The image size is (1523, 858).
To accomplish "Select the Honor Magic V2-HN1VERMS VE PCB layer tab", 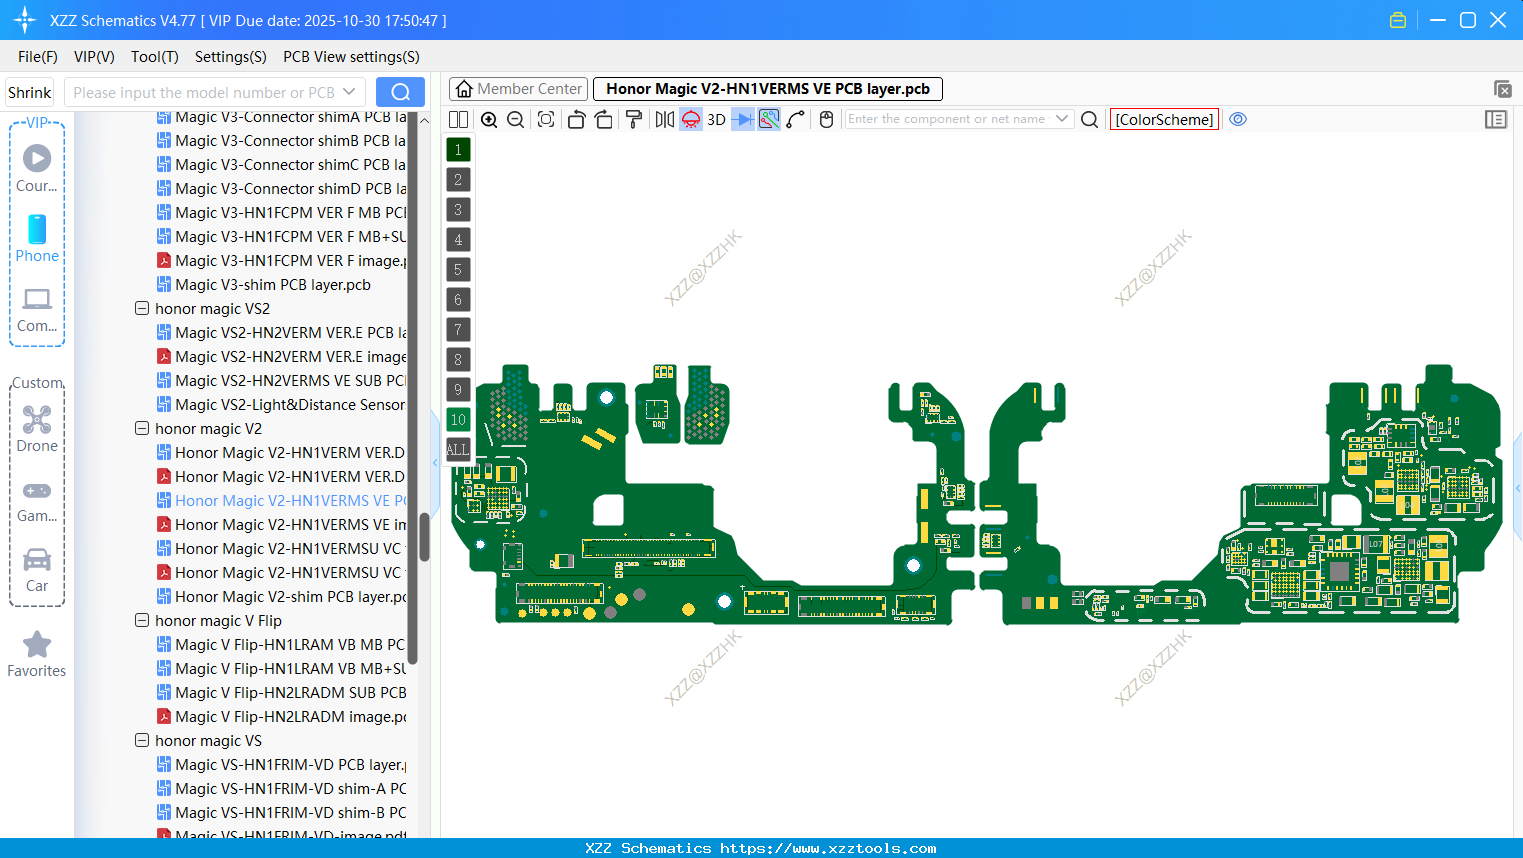I will pos(768,89).
